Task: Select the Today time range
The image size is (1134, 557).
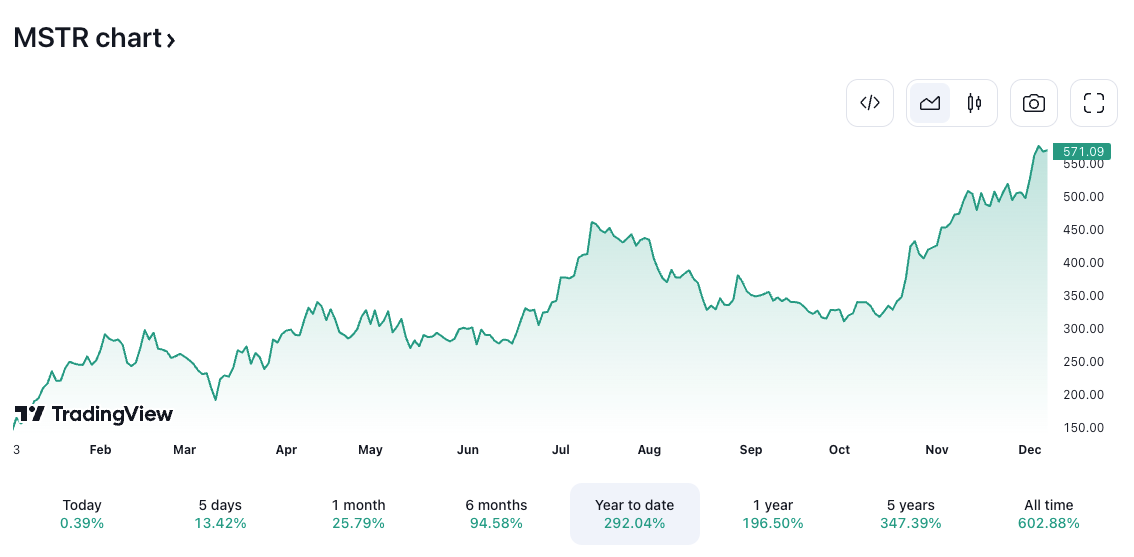Action: [82, 514]
